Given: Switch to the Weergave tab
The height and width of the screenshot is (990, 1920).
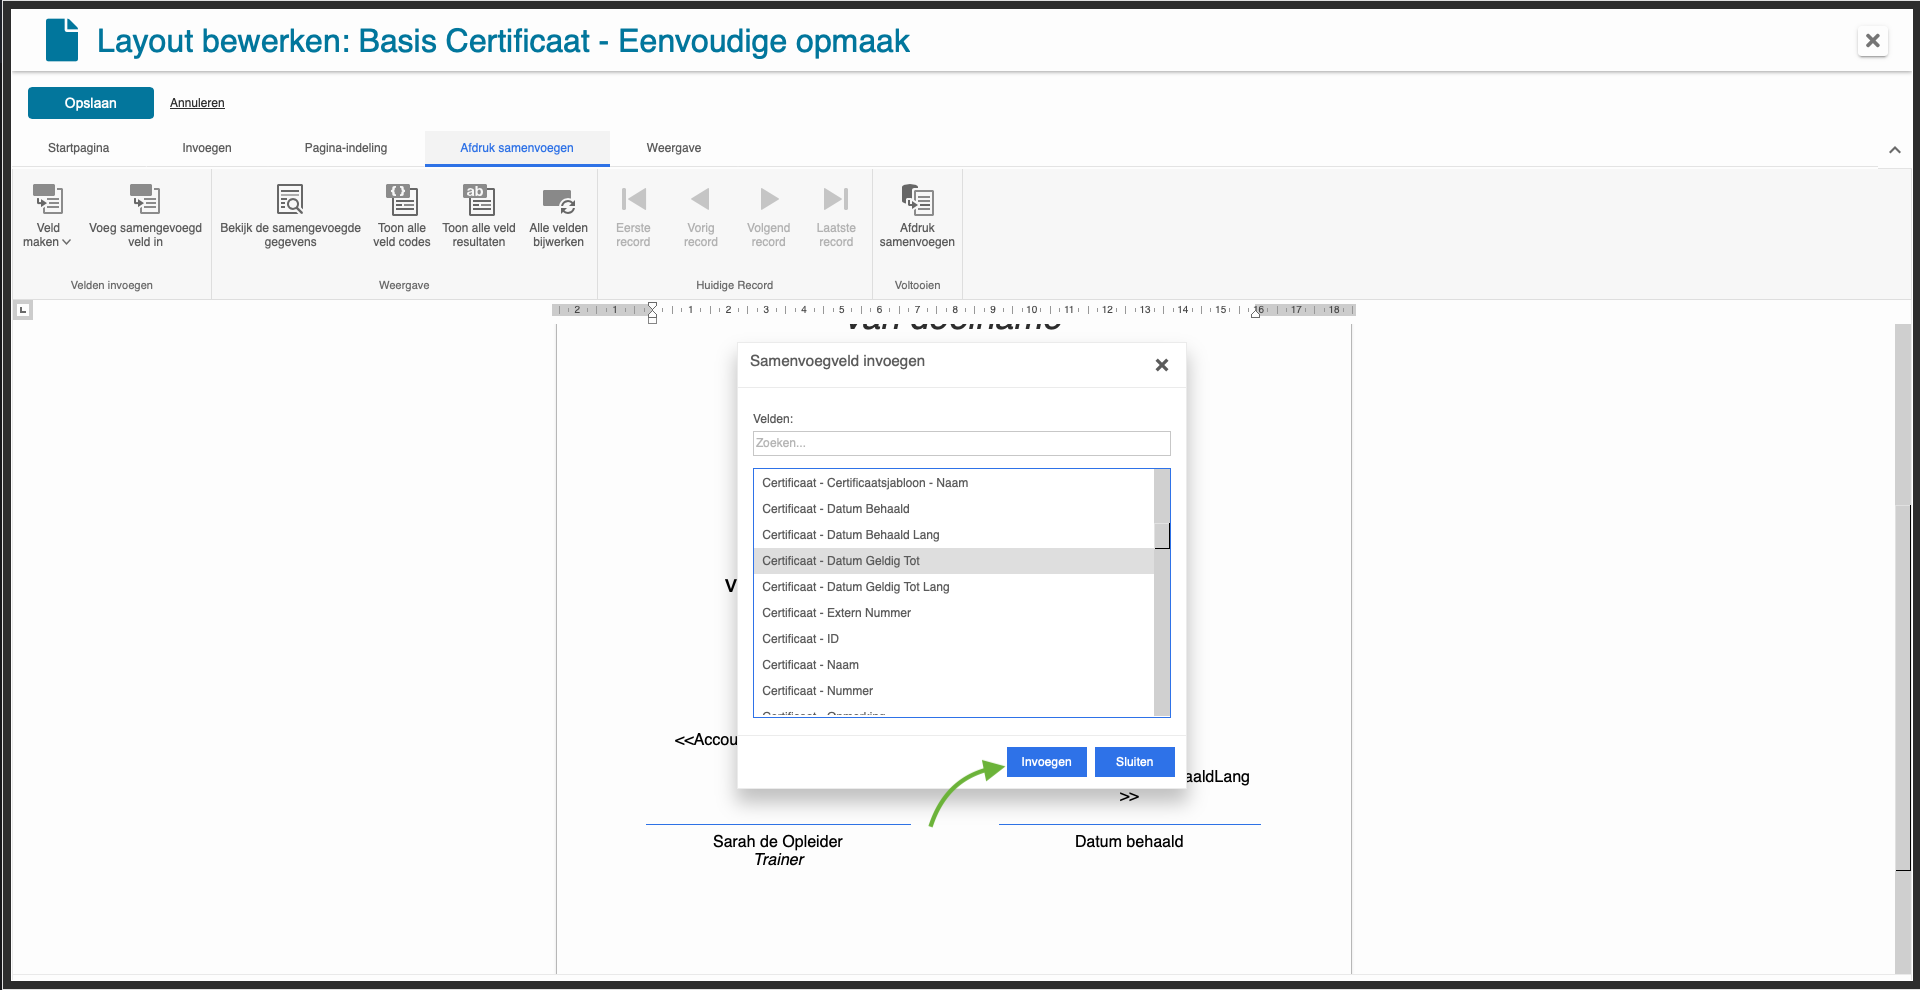Looking at the screenshot, I should click(x=673, y=147).
